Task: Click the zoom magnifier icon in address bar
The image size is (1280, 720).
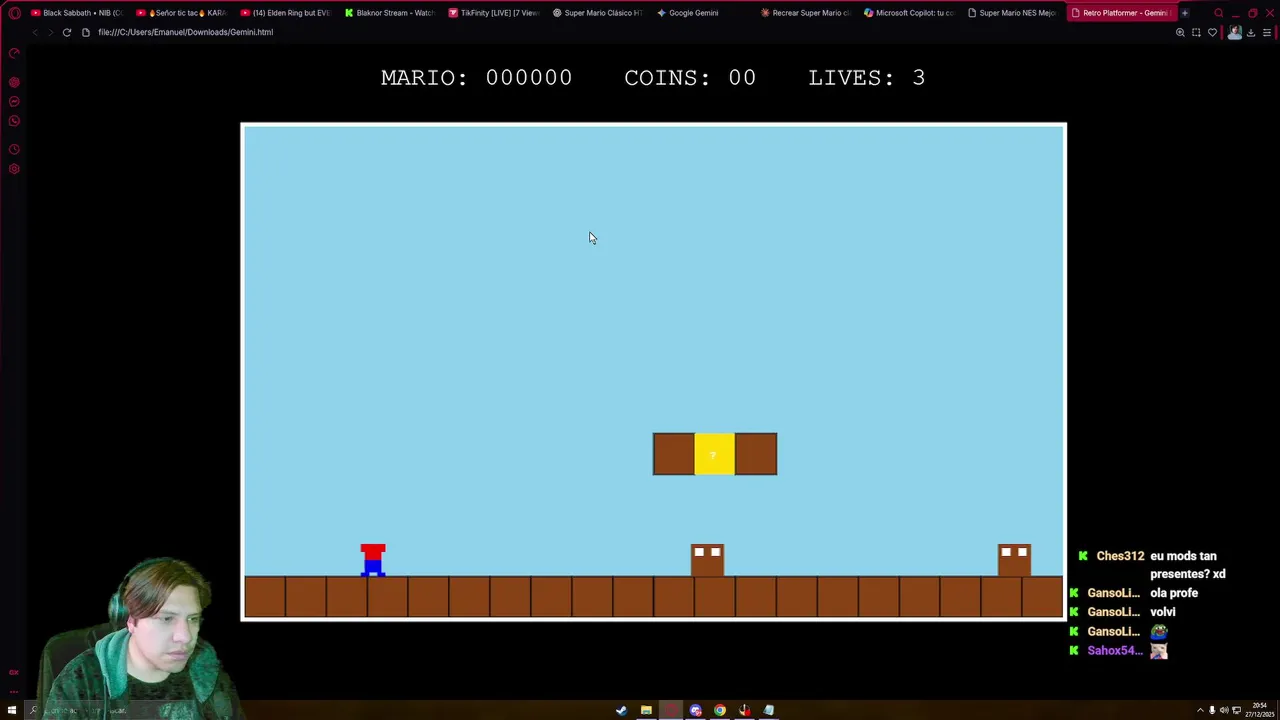Action: pyautogui.click(x=1180, y=32)
